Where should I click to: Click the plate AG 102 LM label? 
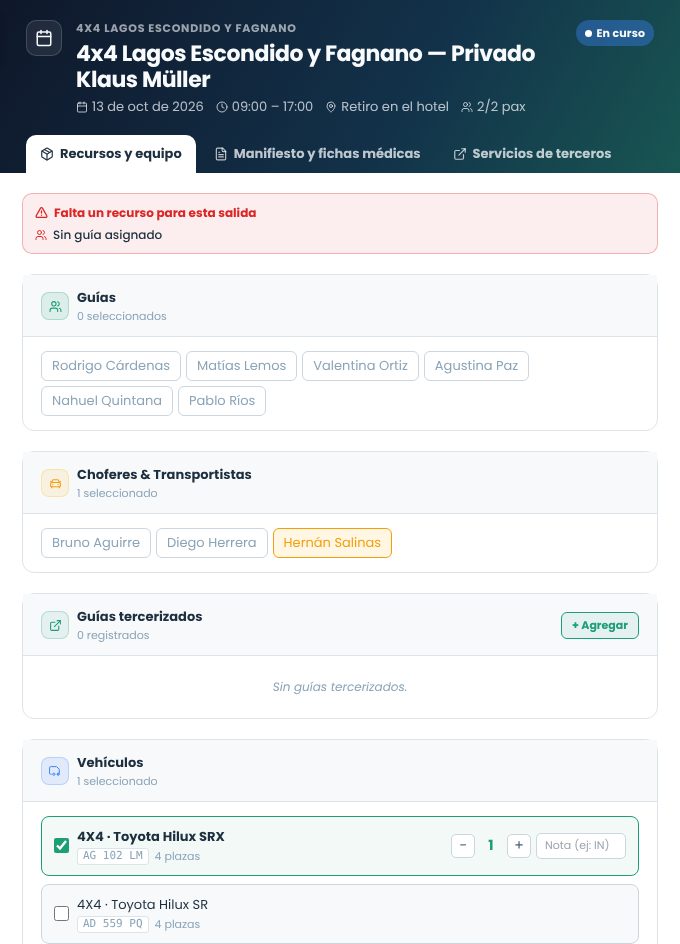[113, 856]
